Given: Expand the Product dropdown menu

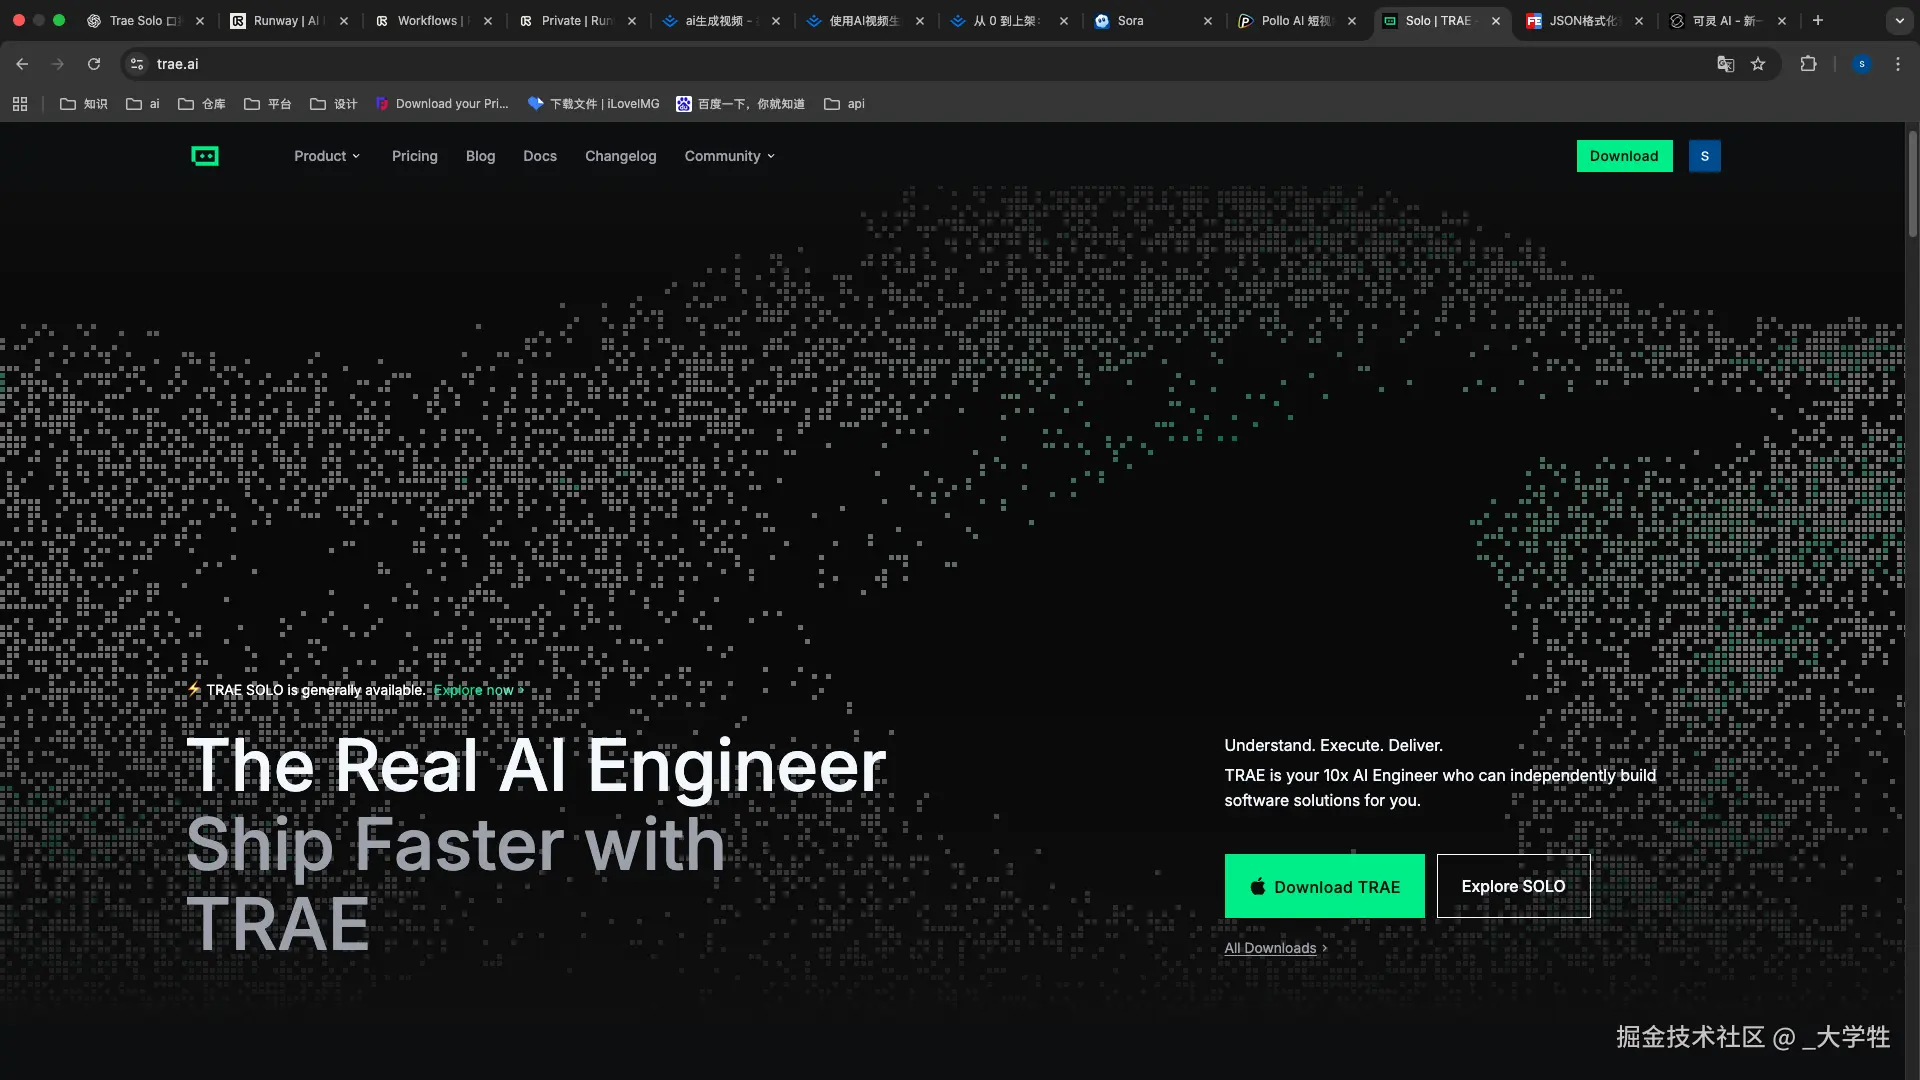Looking at the screenshot, I should tap(326, 156).
